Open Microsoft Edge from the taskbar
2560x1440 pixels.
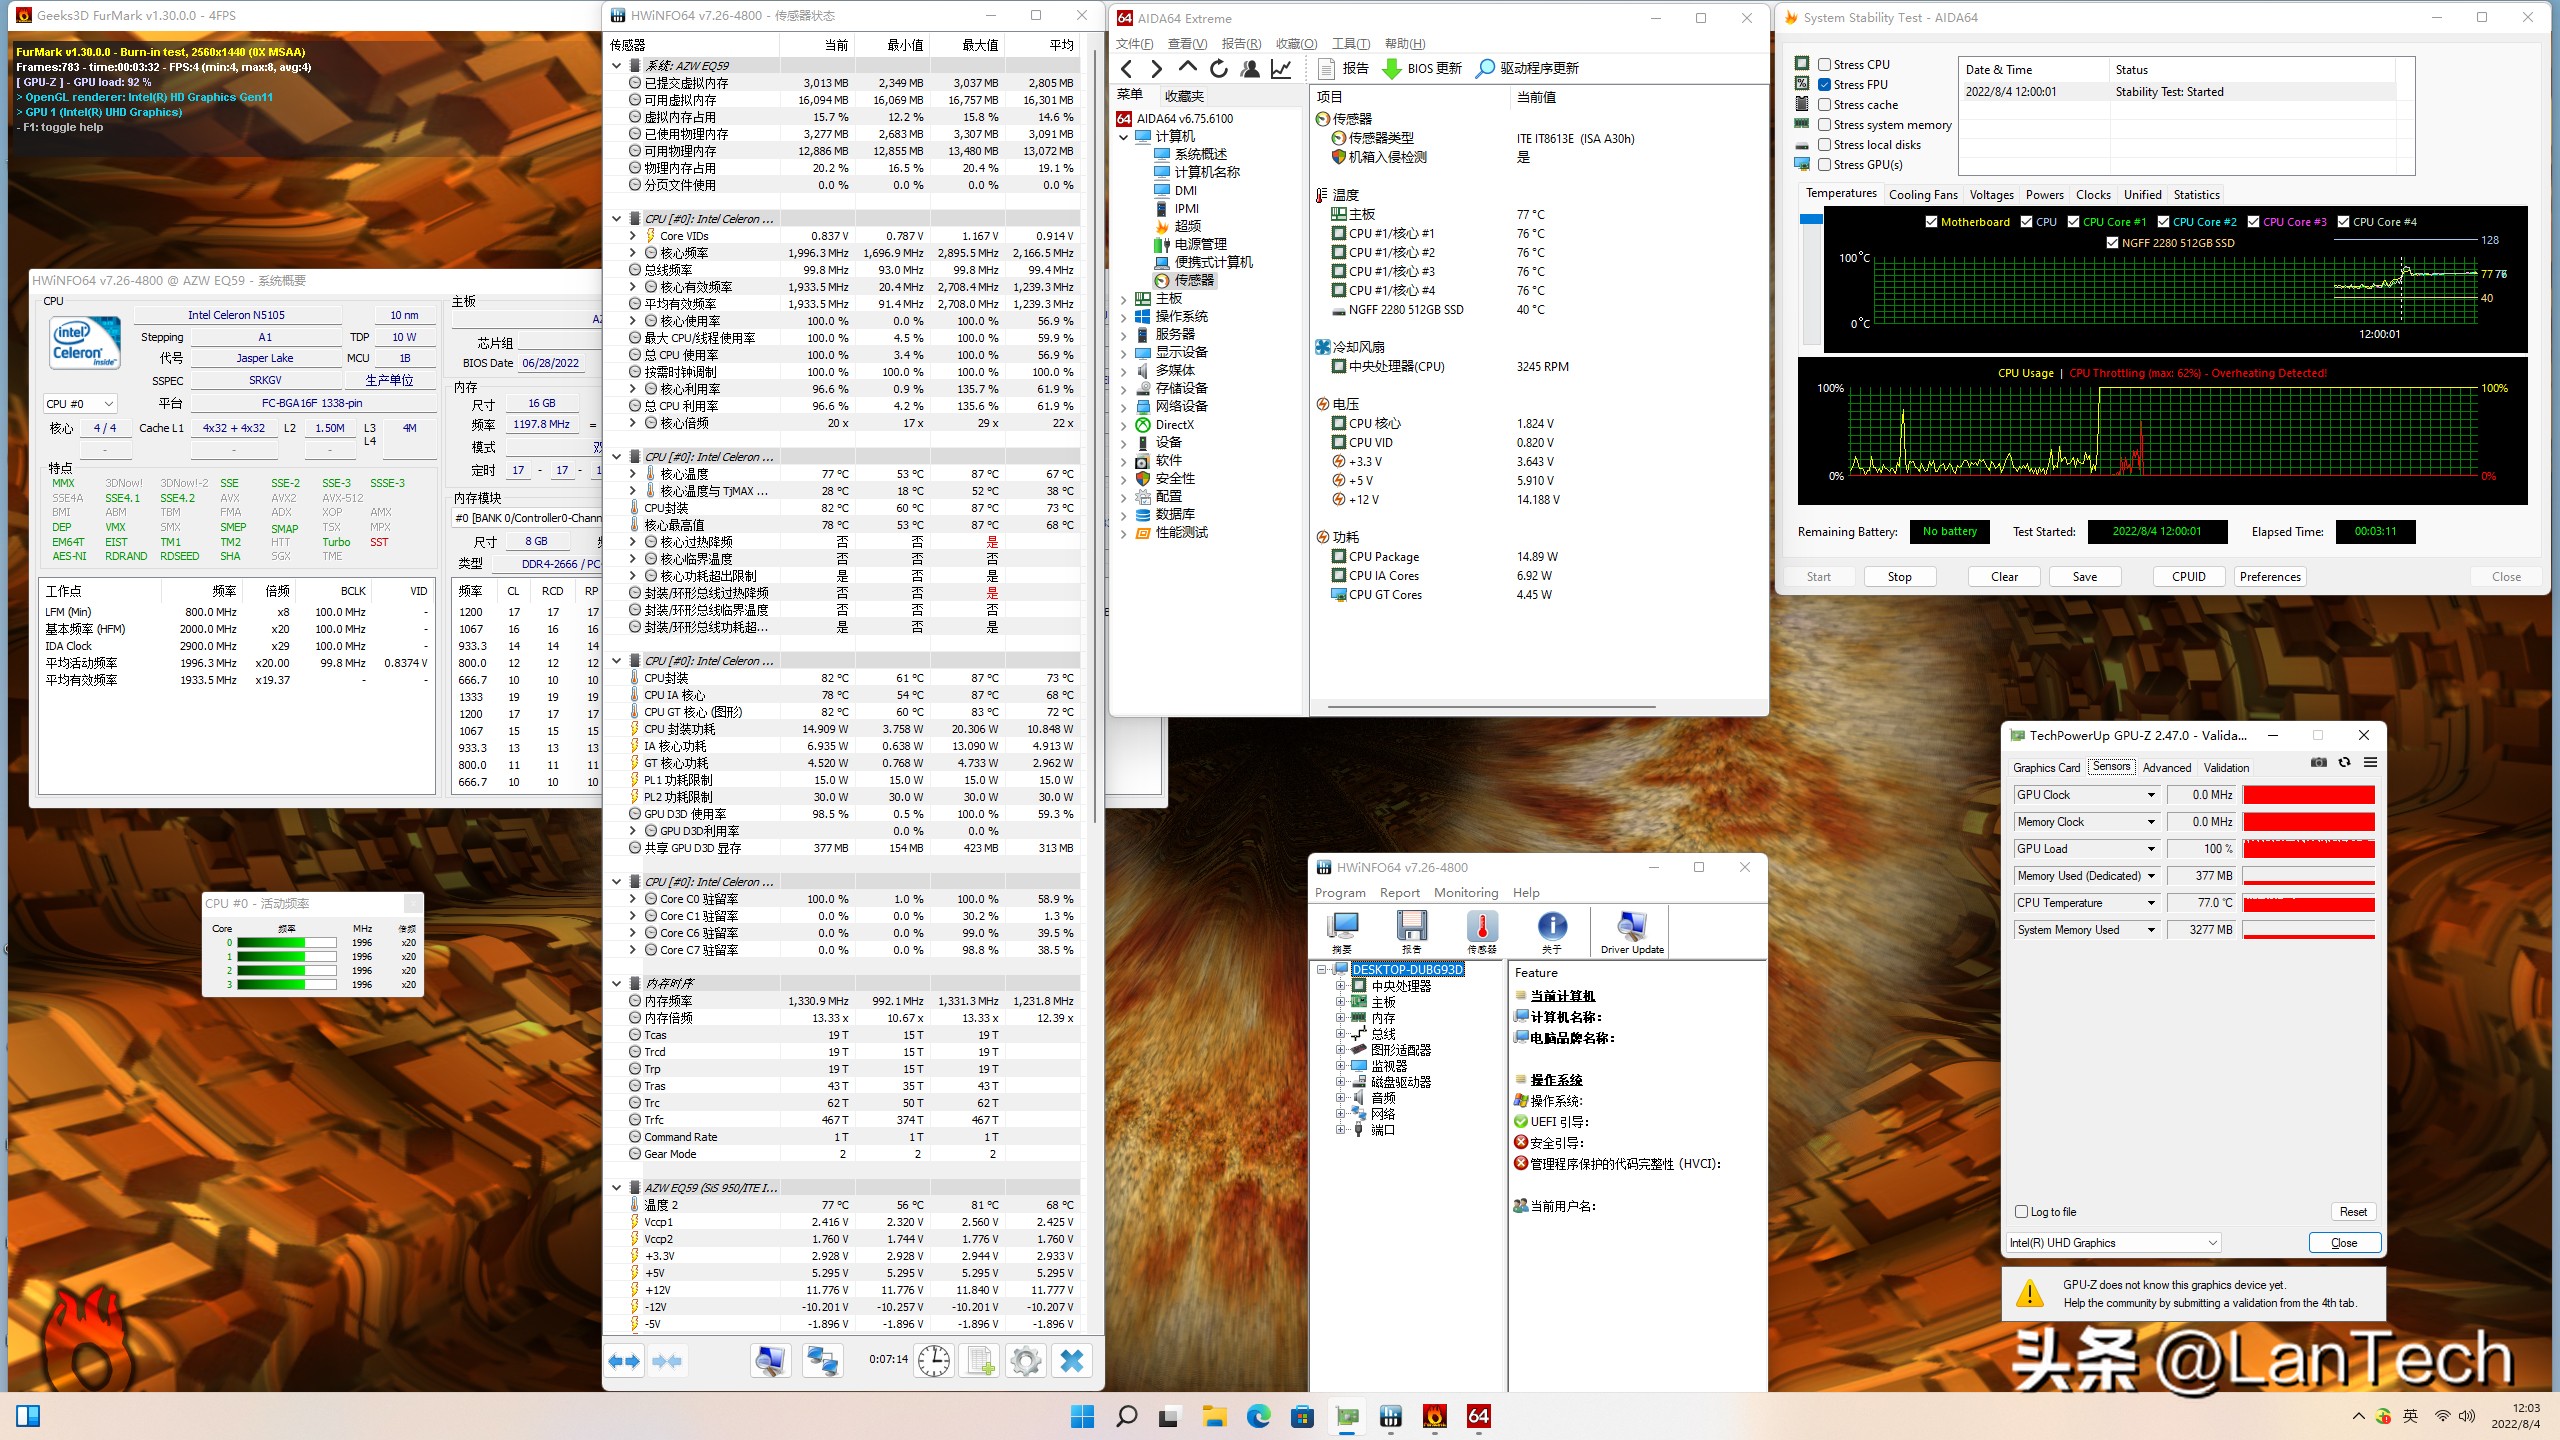[1258, 1416]
